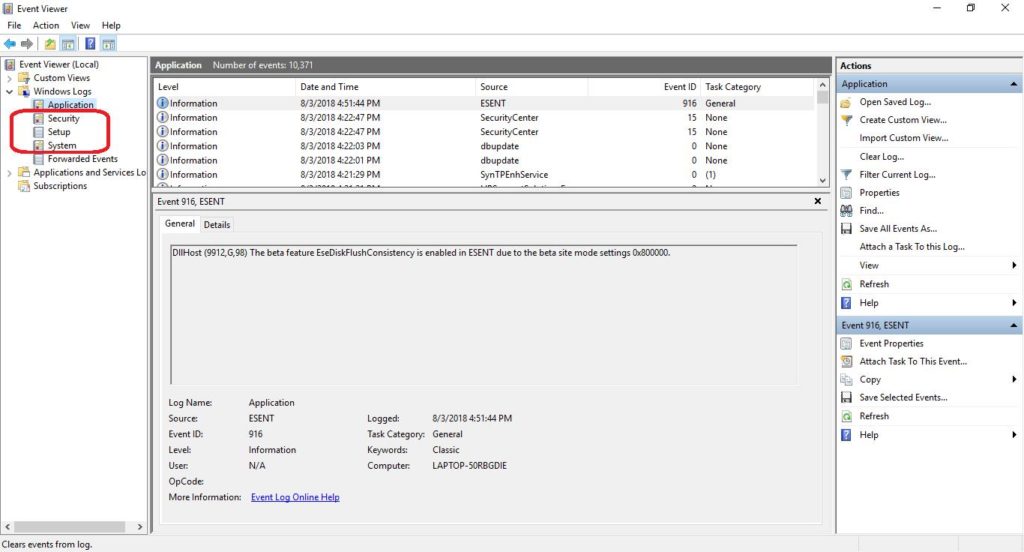
Task: Click the Attach Task To This Event icon
Action: coord(846,361)
